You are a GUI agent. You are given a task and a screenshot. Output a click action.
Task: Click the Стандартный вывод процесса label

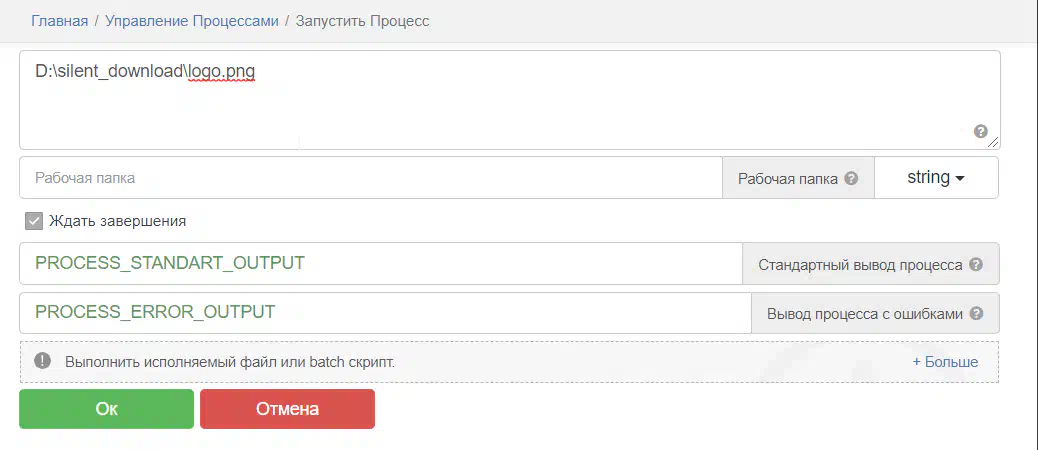coord(860,265)
